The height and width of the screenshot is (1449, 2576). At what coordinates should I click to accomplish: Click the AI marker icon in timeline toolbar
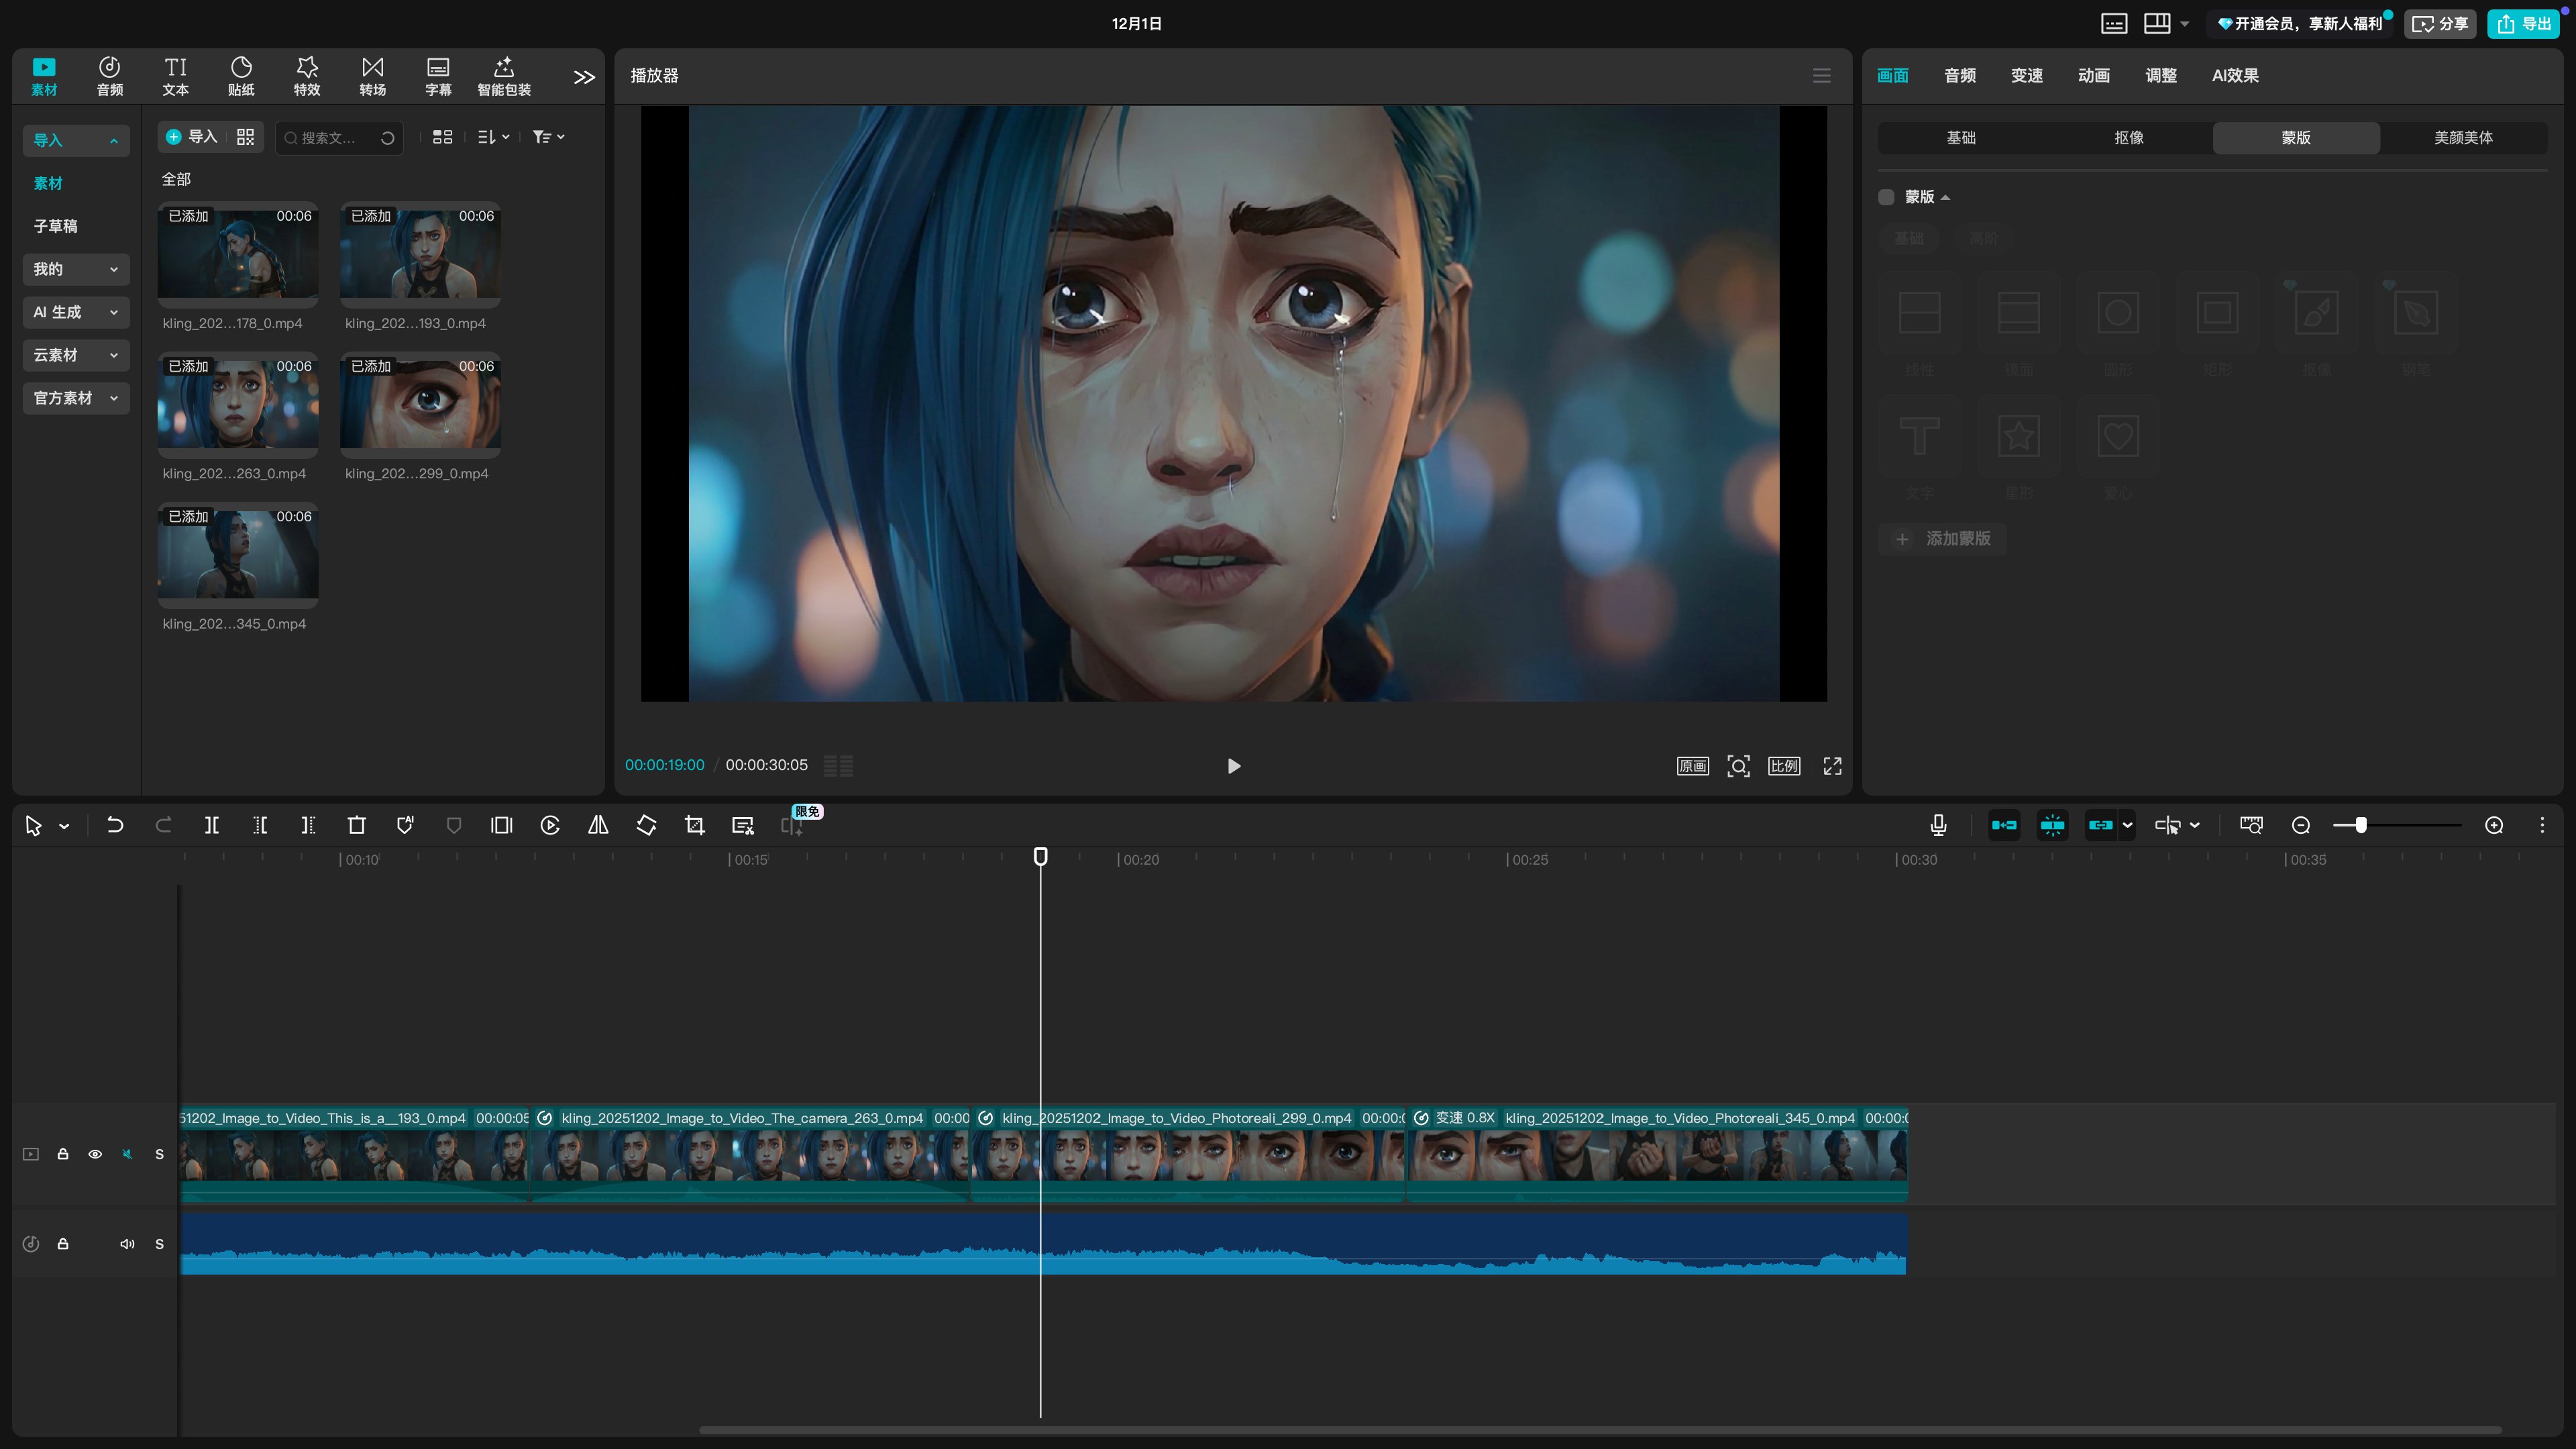pyautogui.click(x=405, y=825)
